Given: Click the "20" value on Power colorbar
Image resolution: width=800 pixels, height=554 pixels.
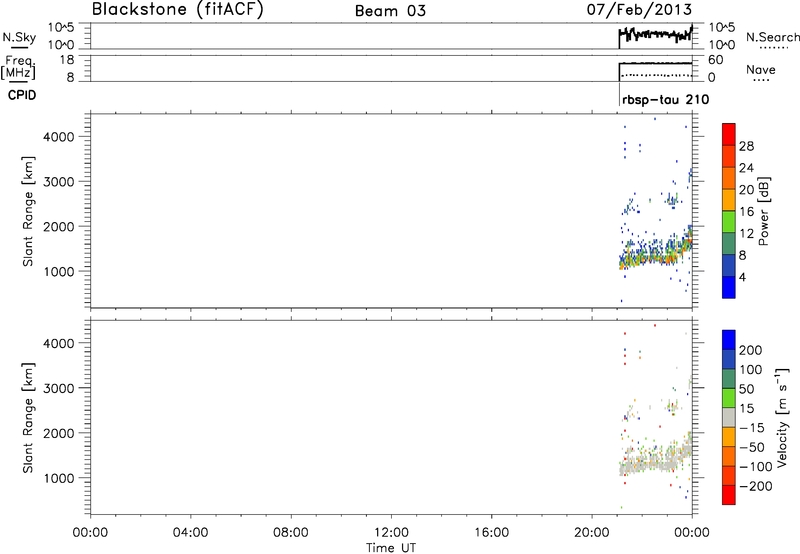Looking at the screenshot, I should [x=746, y=190].
